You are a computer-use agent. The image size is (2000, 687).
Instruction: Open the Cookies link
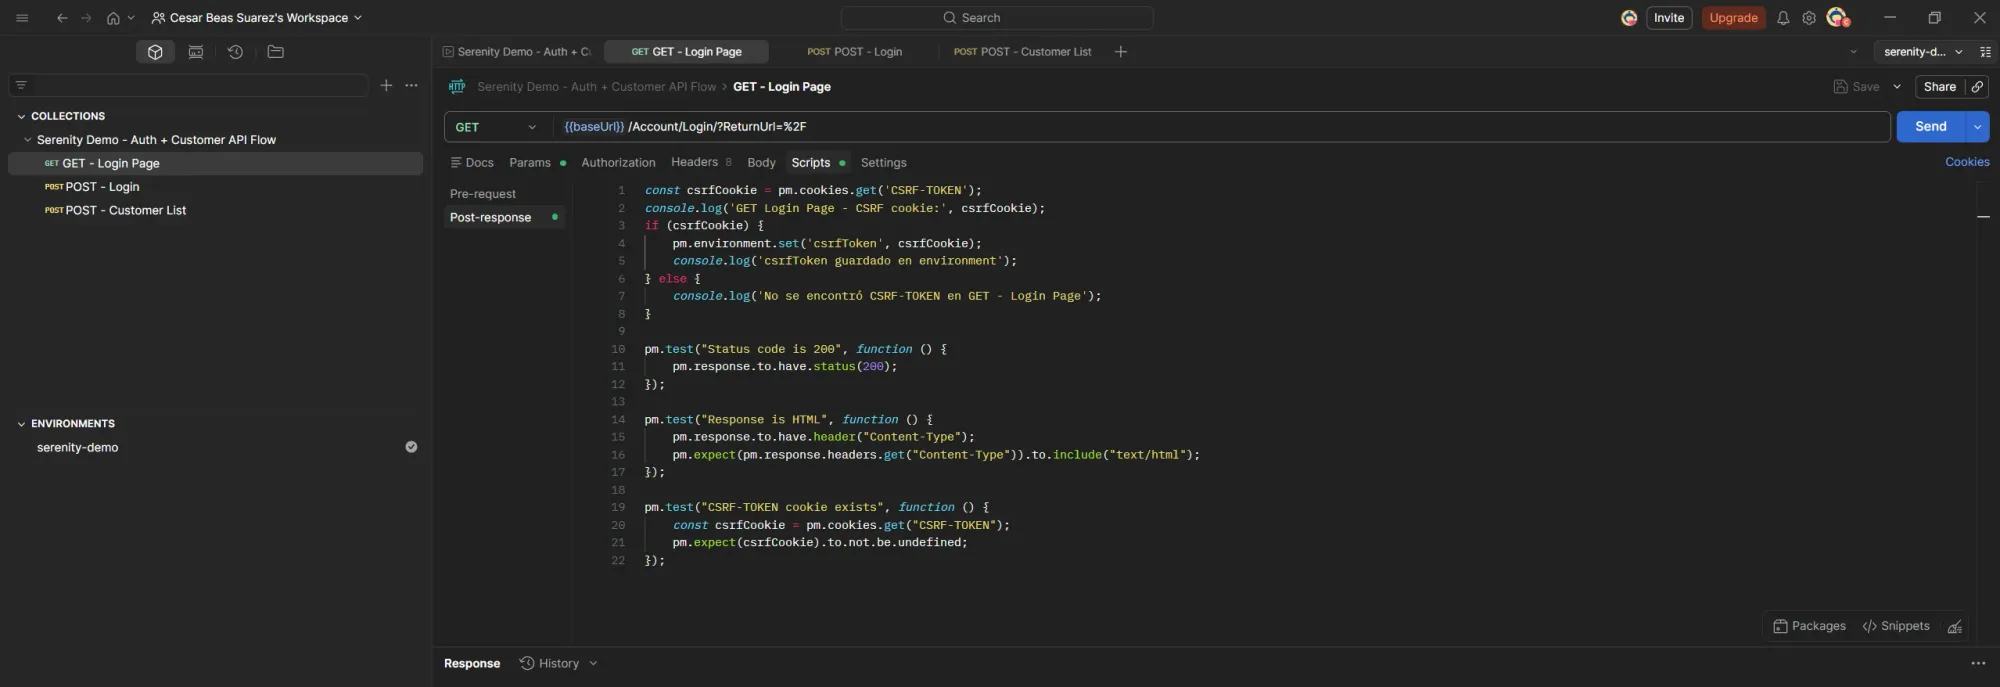[x=1966, y=162]
